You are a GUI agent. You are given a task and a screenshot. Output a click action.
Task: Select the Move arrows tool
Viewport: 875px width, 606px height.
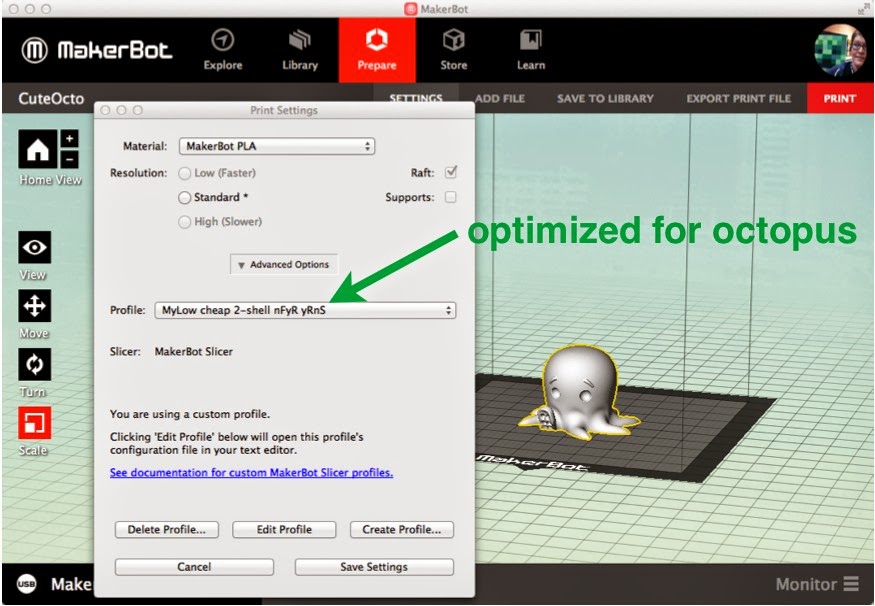[35, 306]
